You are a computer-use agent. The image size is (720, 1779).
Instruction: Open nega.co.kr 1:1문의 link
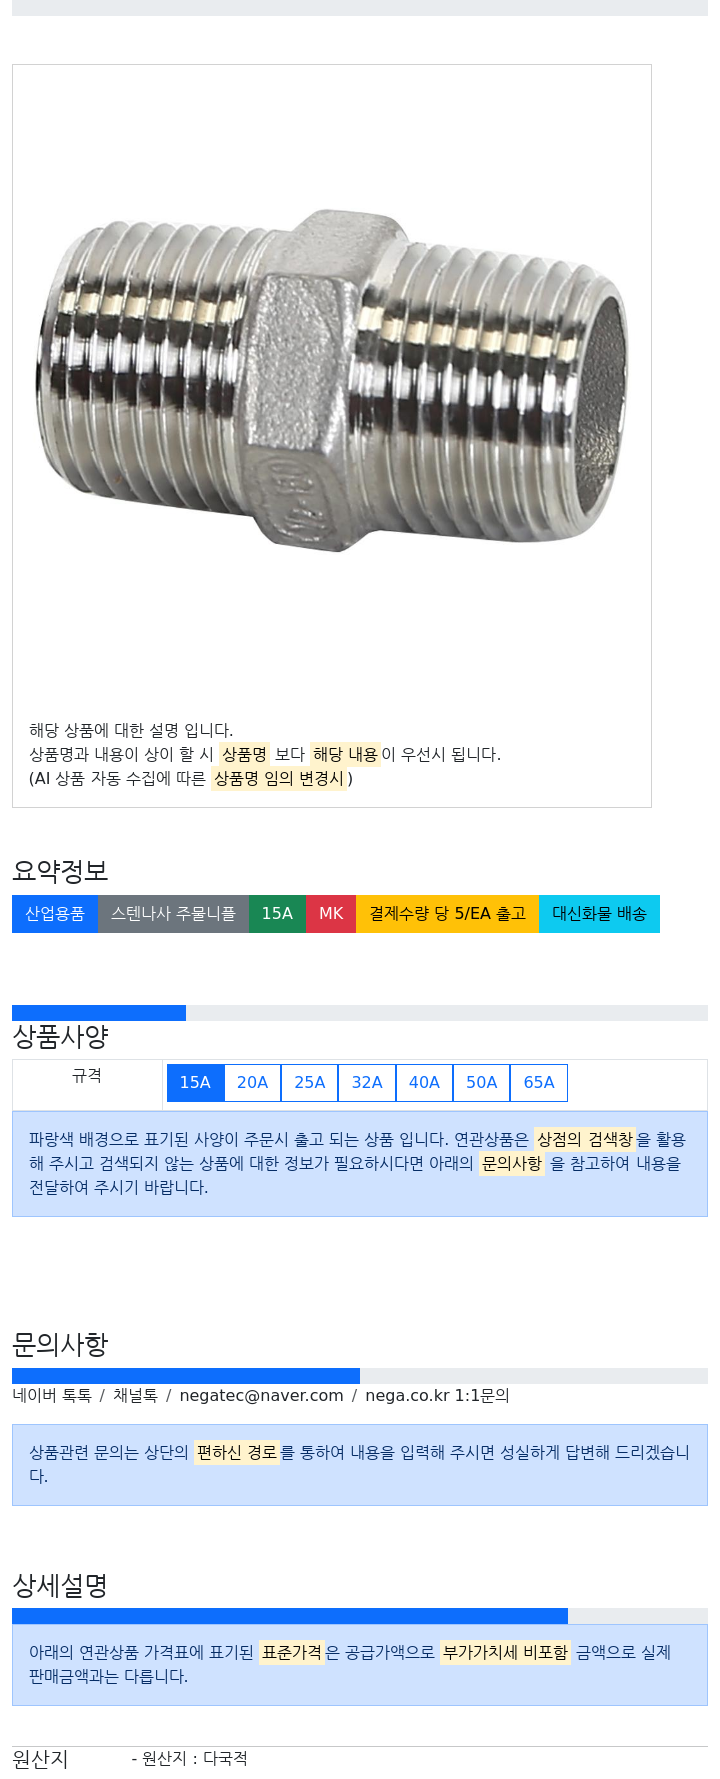coord(437,1395)
